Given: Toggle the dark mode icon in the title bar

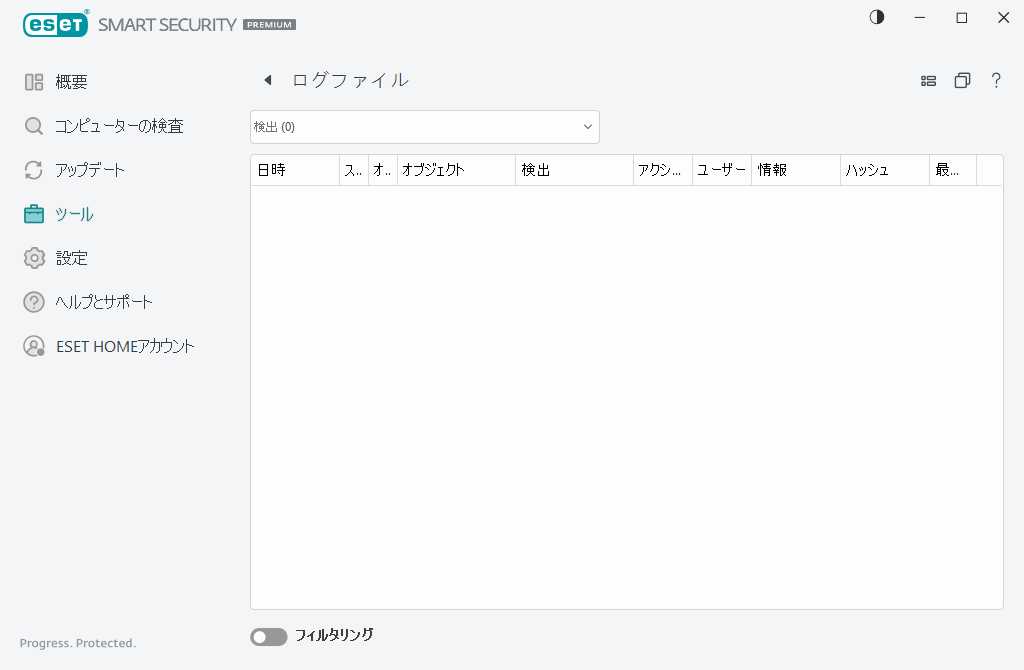Looking at the screenshot, I should coord(876,17).
